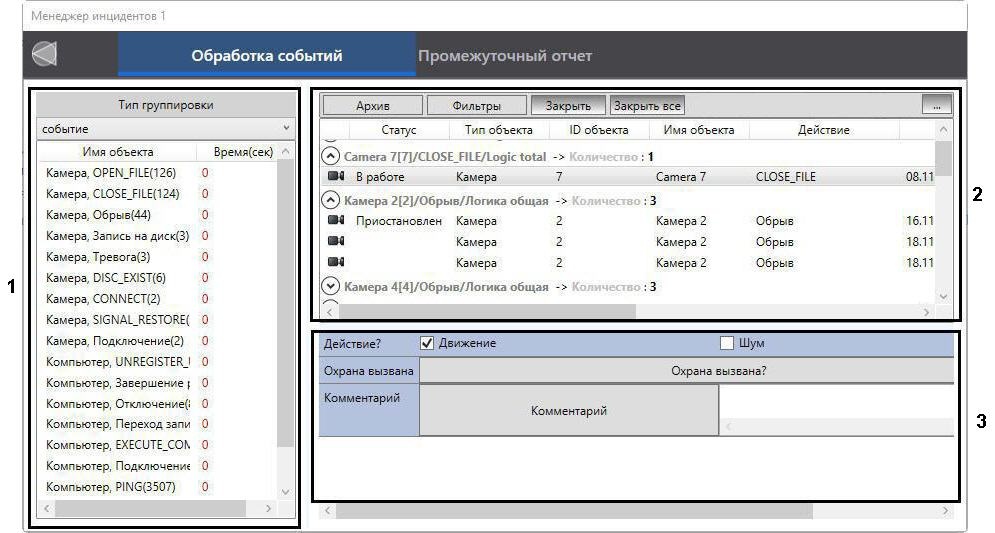Click the Закрыть все button
This screenshot has height=533, width=995.
coord(647,105)
